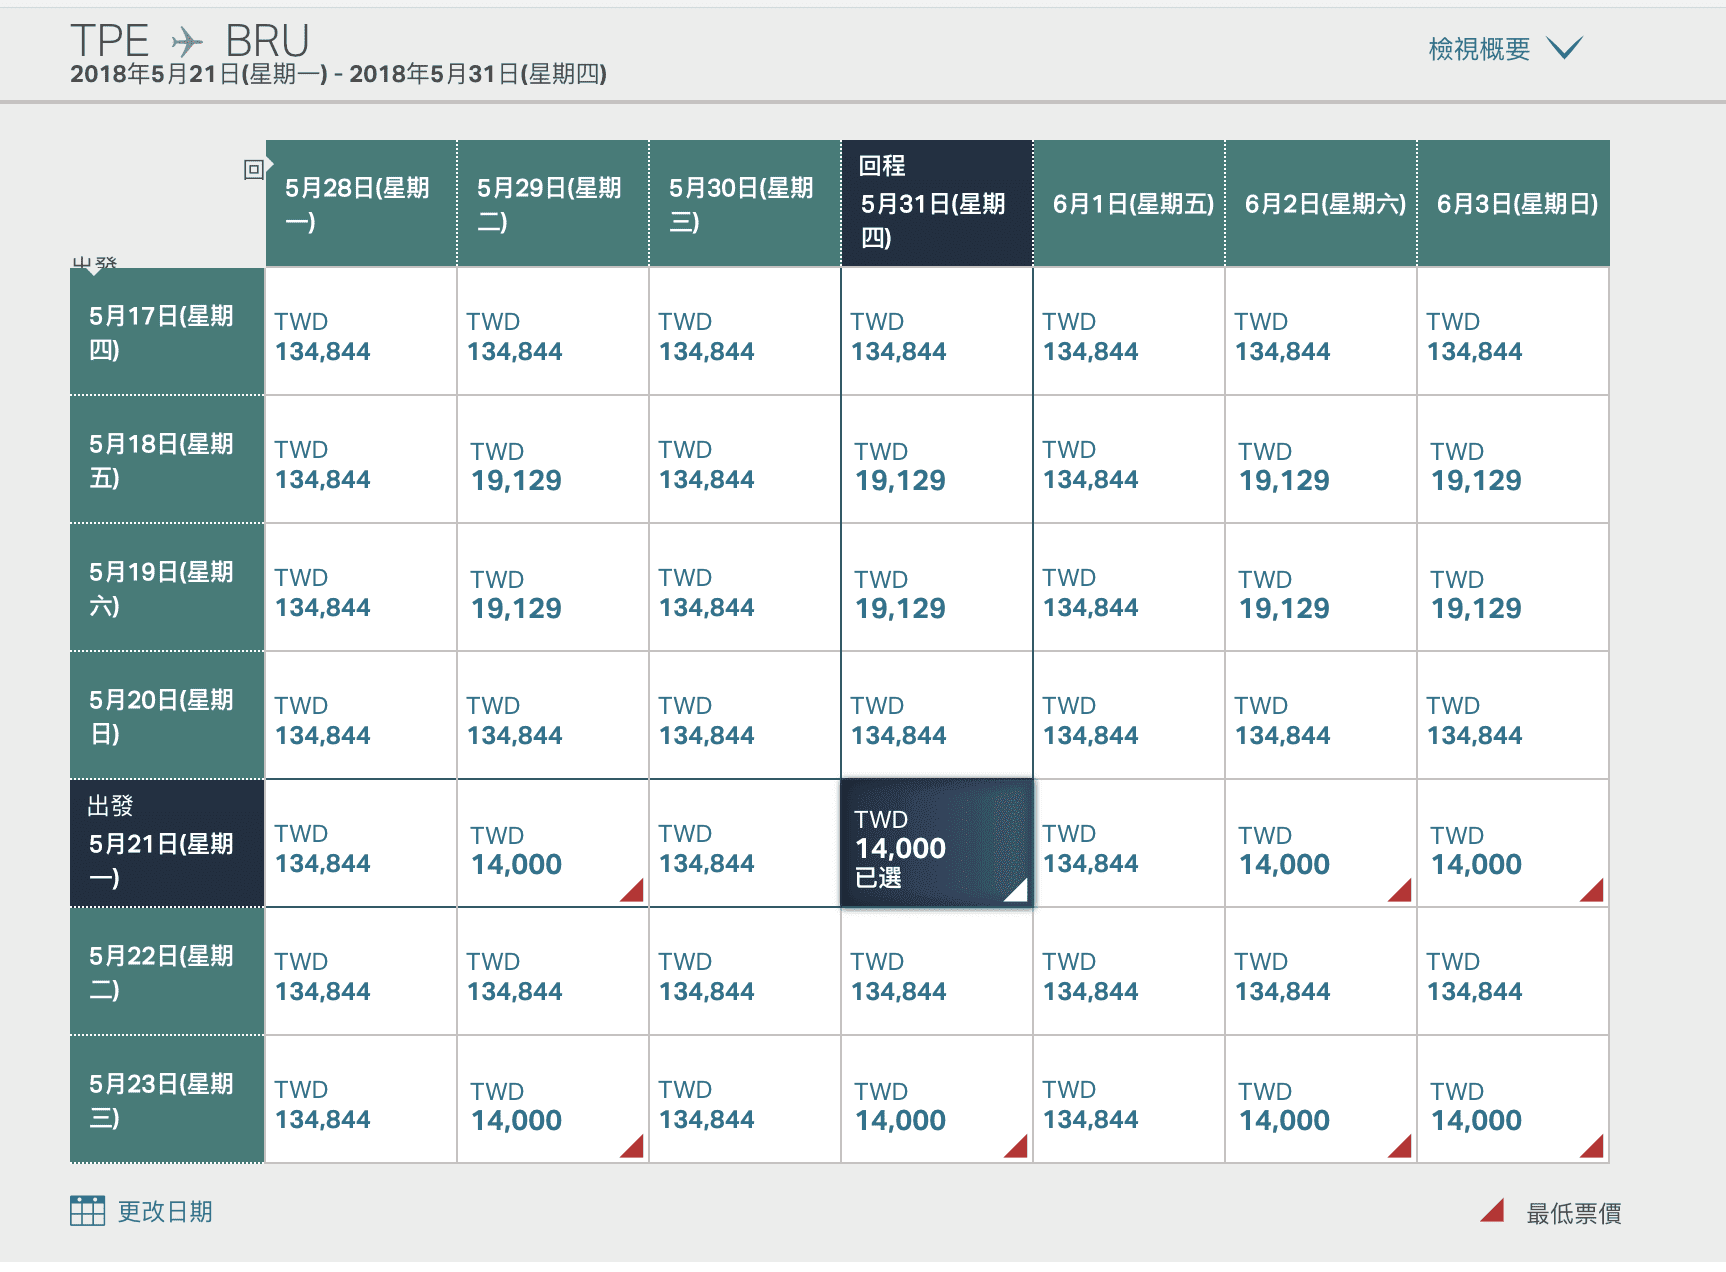Pick 134,844 fare for 5月20日 departure, 5月31日 return
This screenshot has height=1272, width=1726.
[x=937, y=716]
